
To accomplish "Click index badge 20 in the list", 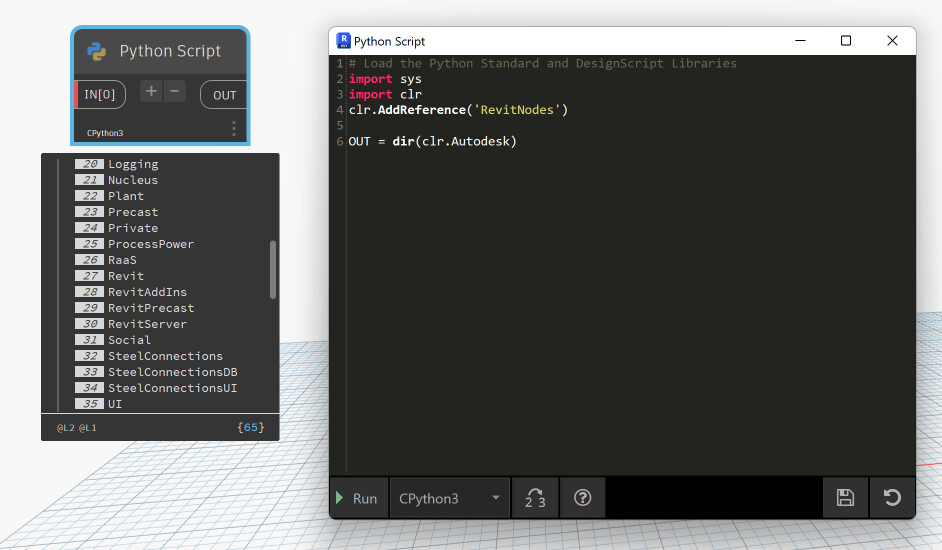I will tap(90, 164).
